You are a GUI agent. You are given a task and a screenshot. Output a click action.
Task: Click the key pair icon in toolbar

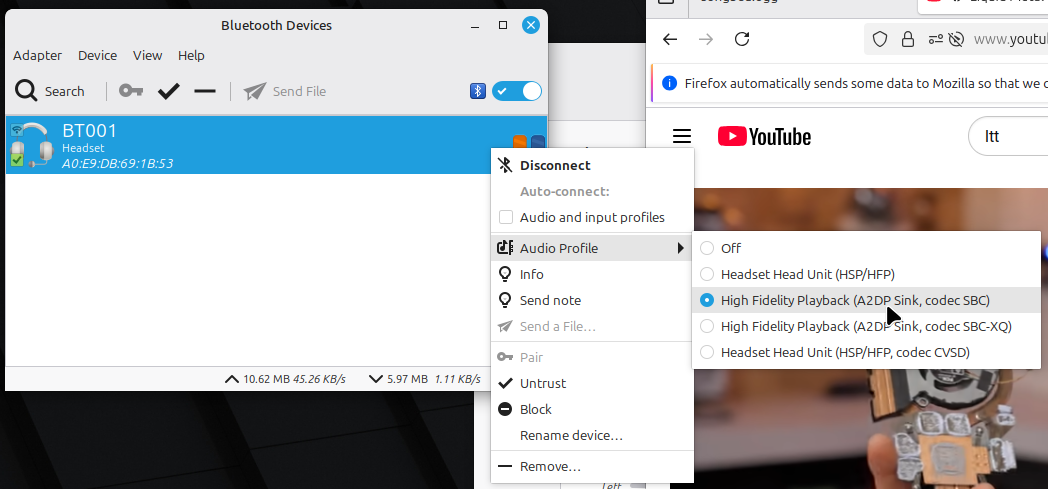tap(131, 91)
